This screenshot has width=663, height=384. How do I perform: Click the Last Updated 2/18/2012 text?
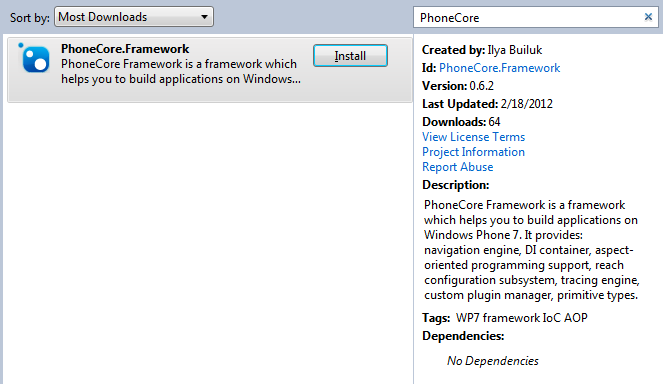(x=487, y=104)
